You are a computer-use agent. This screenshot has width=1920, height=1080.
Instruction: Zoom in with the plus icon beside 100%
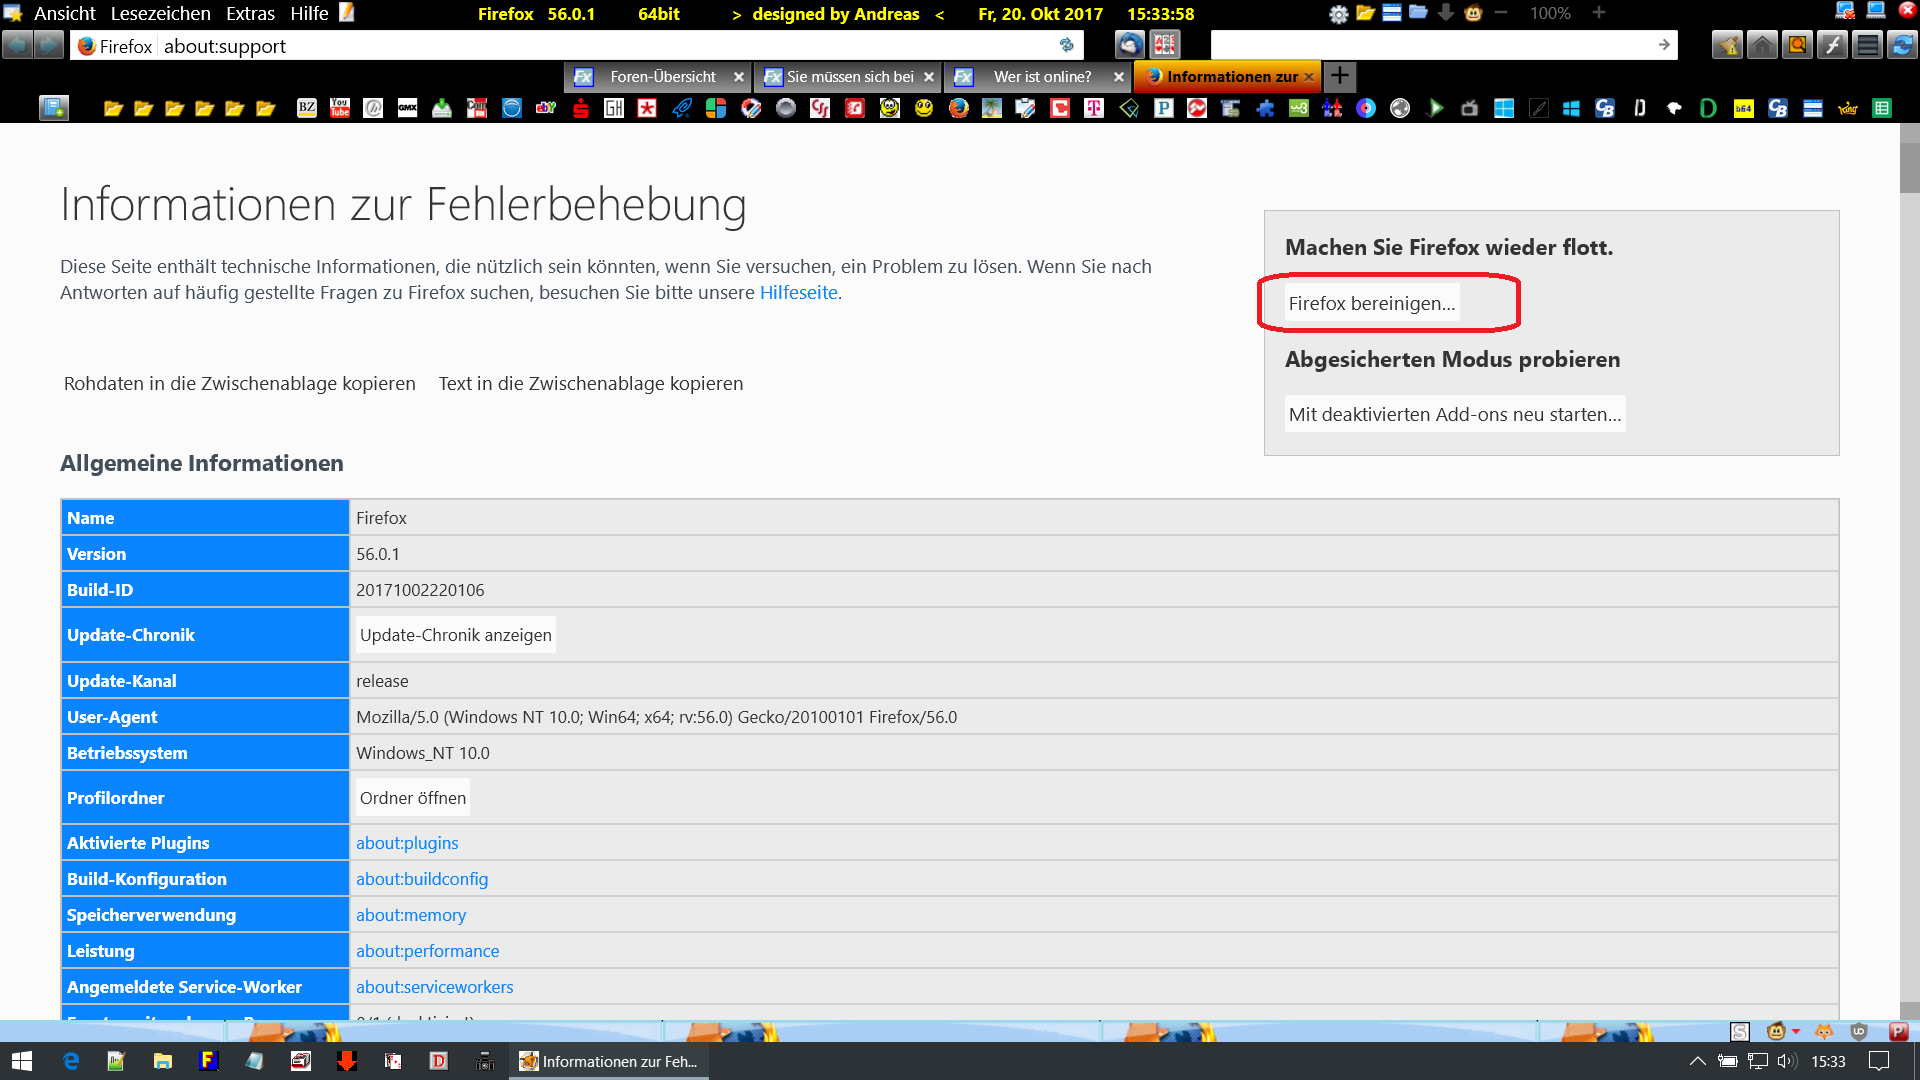[1599, 13]
